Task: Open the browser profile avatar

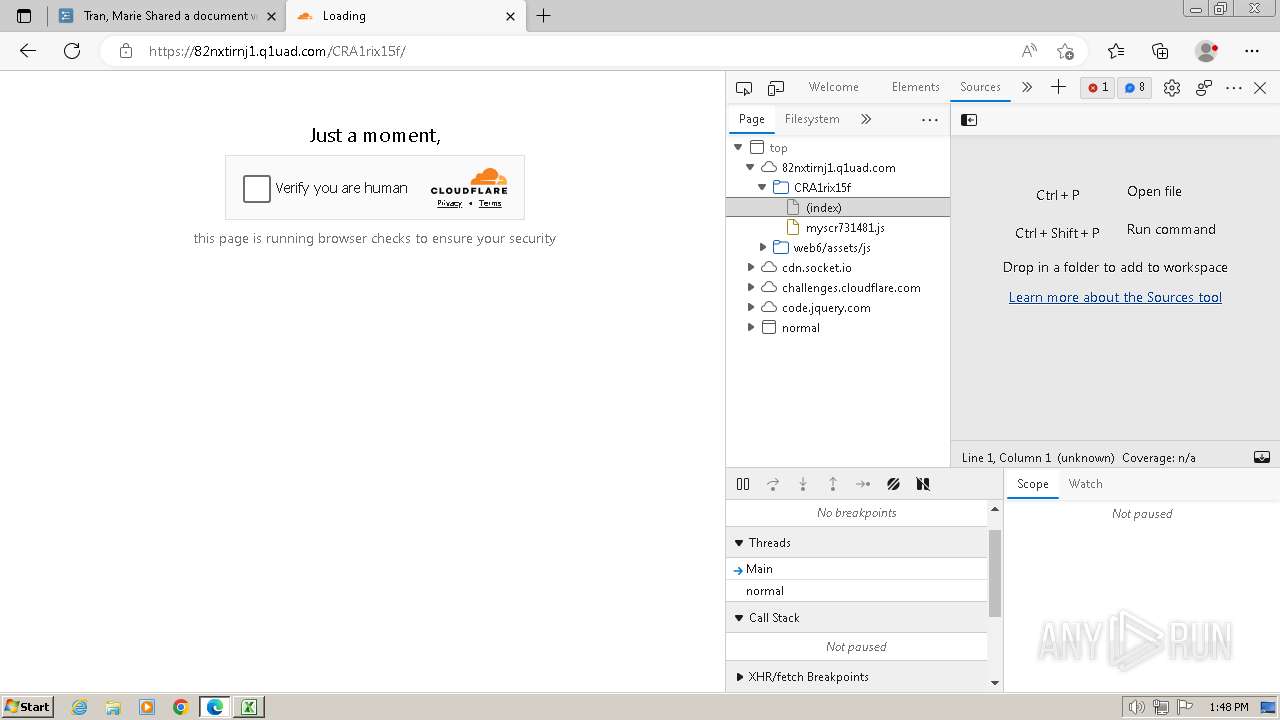Action: coord(1206,51)
